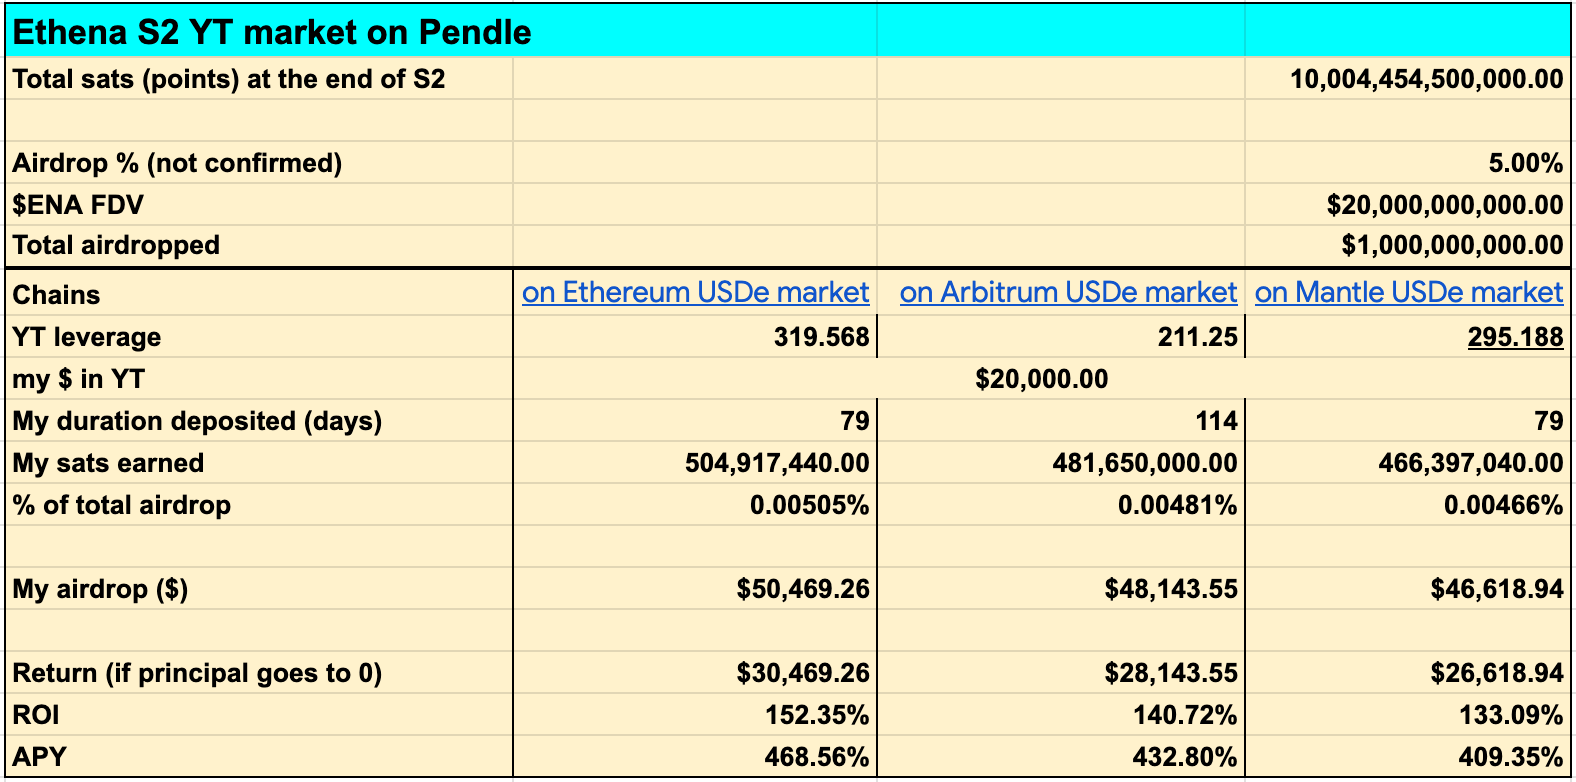
Task: Select the $20,000.00 my $ in YT cell
Action: [1041, 379]
